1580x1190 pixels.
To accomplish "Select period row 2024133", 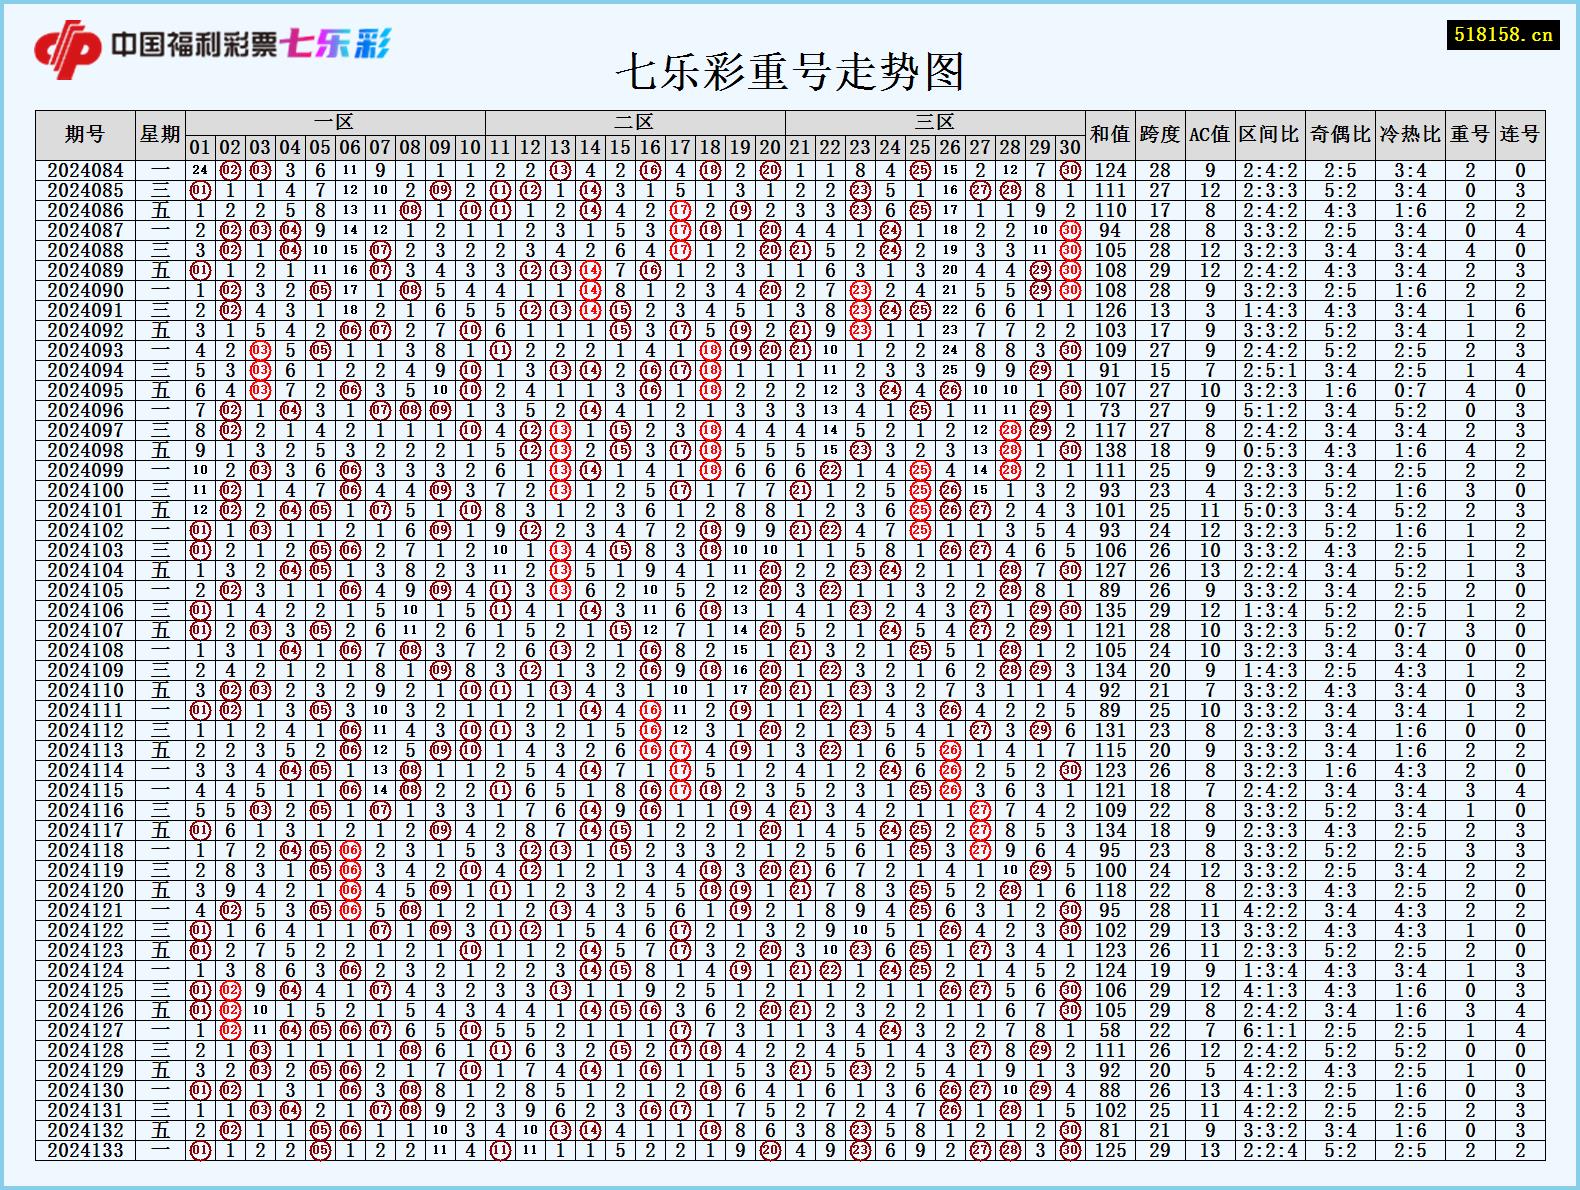I will 790,1151.
